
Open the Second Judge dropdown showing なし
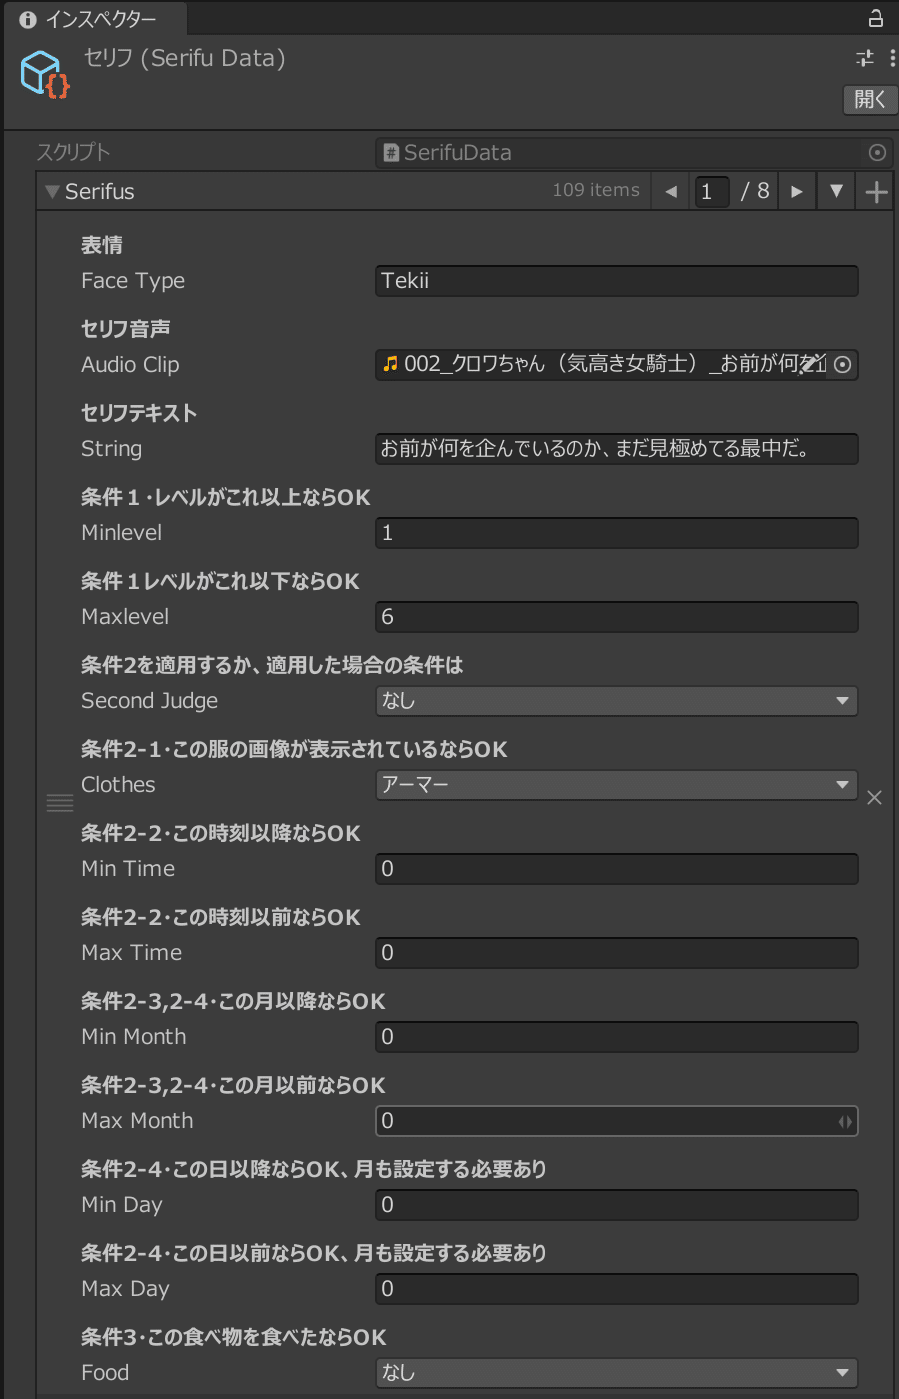pos(616,701)
